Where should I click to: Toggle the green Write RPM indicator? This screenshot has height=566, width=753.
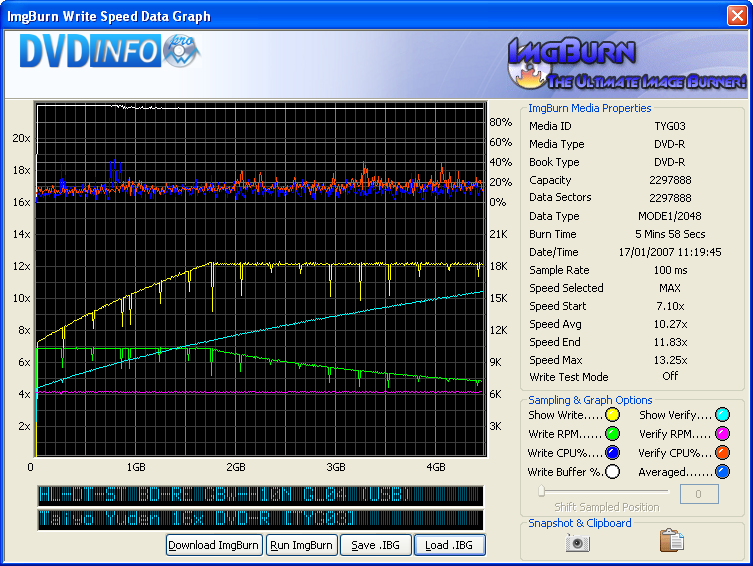(612, 434)
